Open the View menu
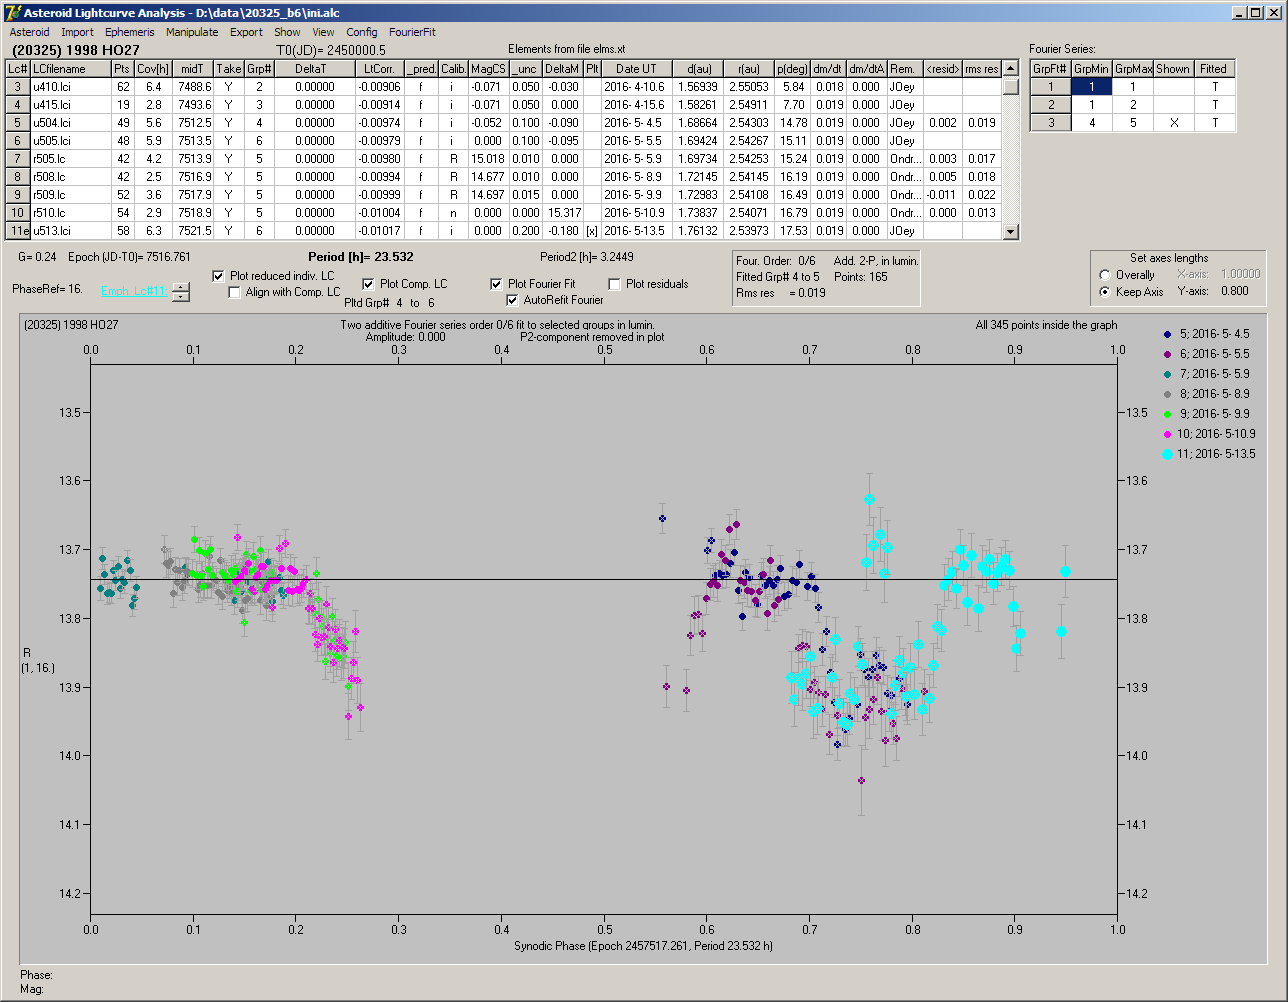This screenshot has height=1002, width=1288. 323,32
